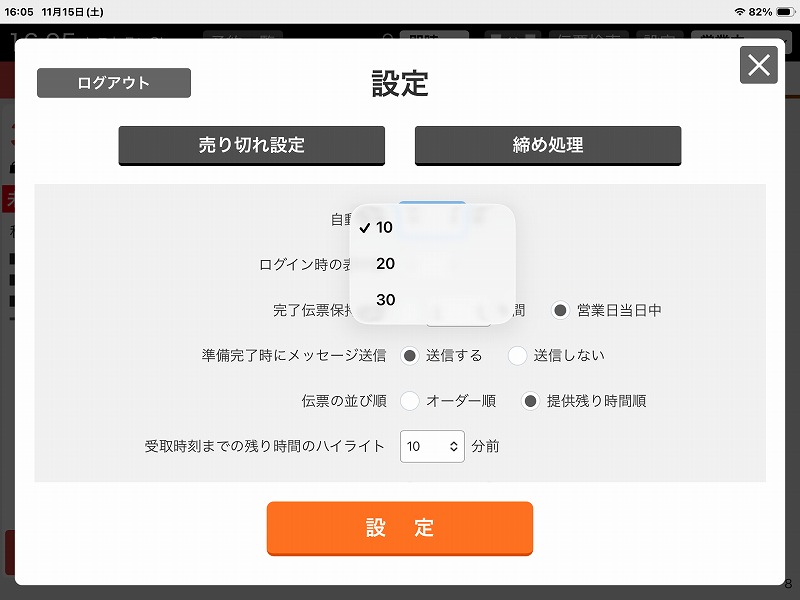The width and height of the screenshot is (800, 600).
Task: Tap the clock time in status bar
Action: 19,12
